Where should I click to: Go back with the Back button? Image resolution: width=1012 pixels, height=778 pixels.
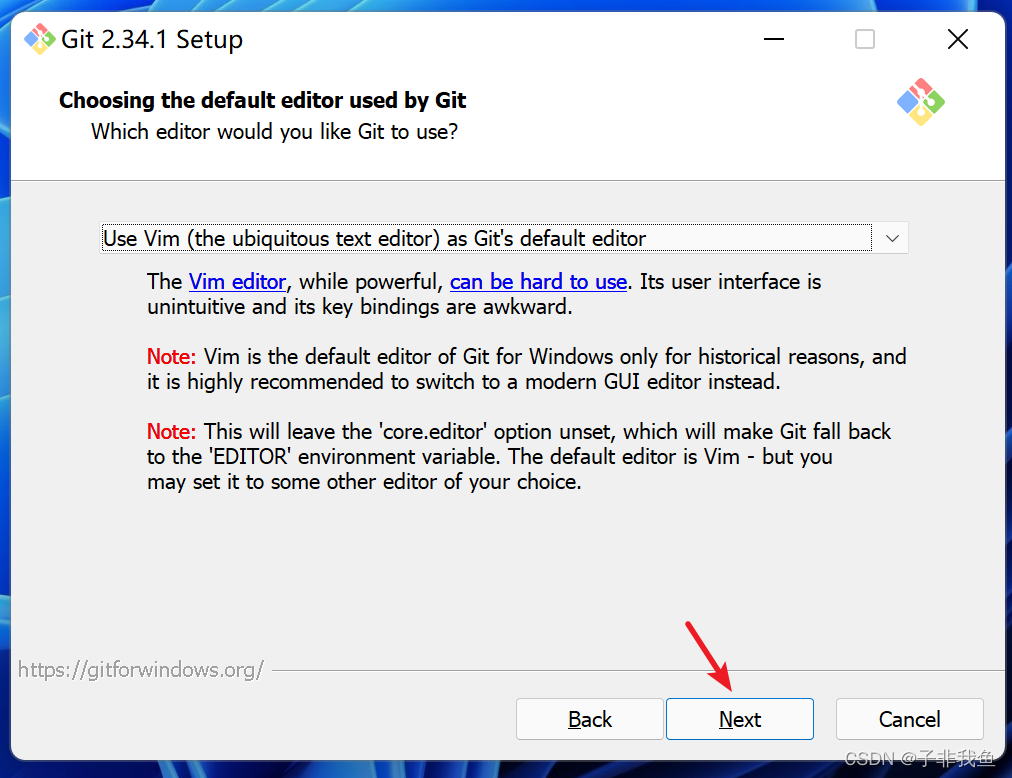(590, 719)
